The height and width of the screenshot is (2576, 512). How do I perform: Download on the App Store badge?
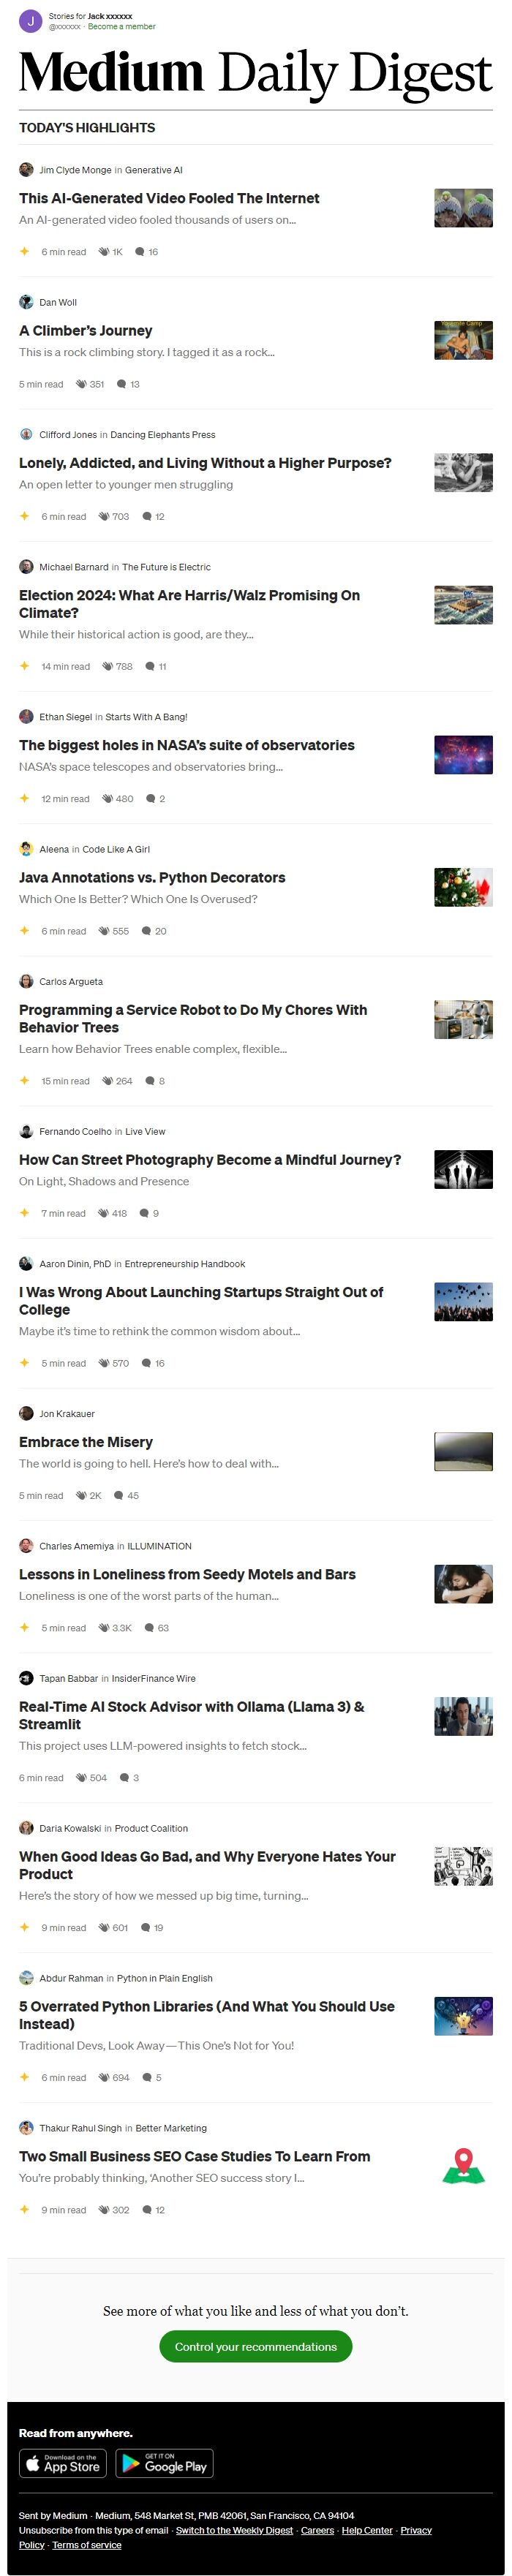(x=63, y=2463)
